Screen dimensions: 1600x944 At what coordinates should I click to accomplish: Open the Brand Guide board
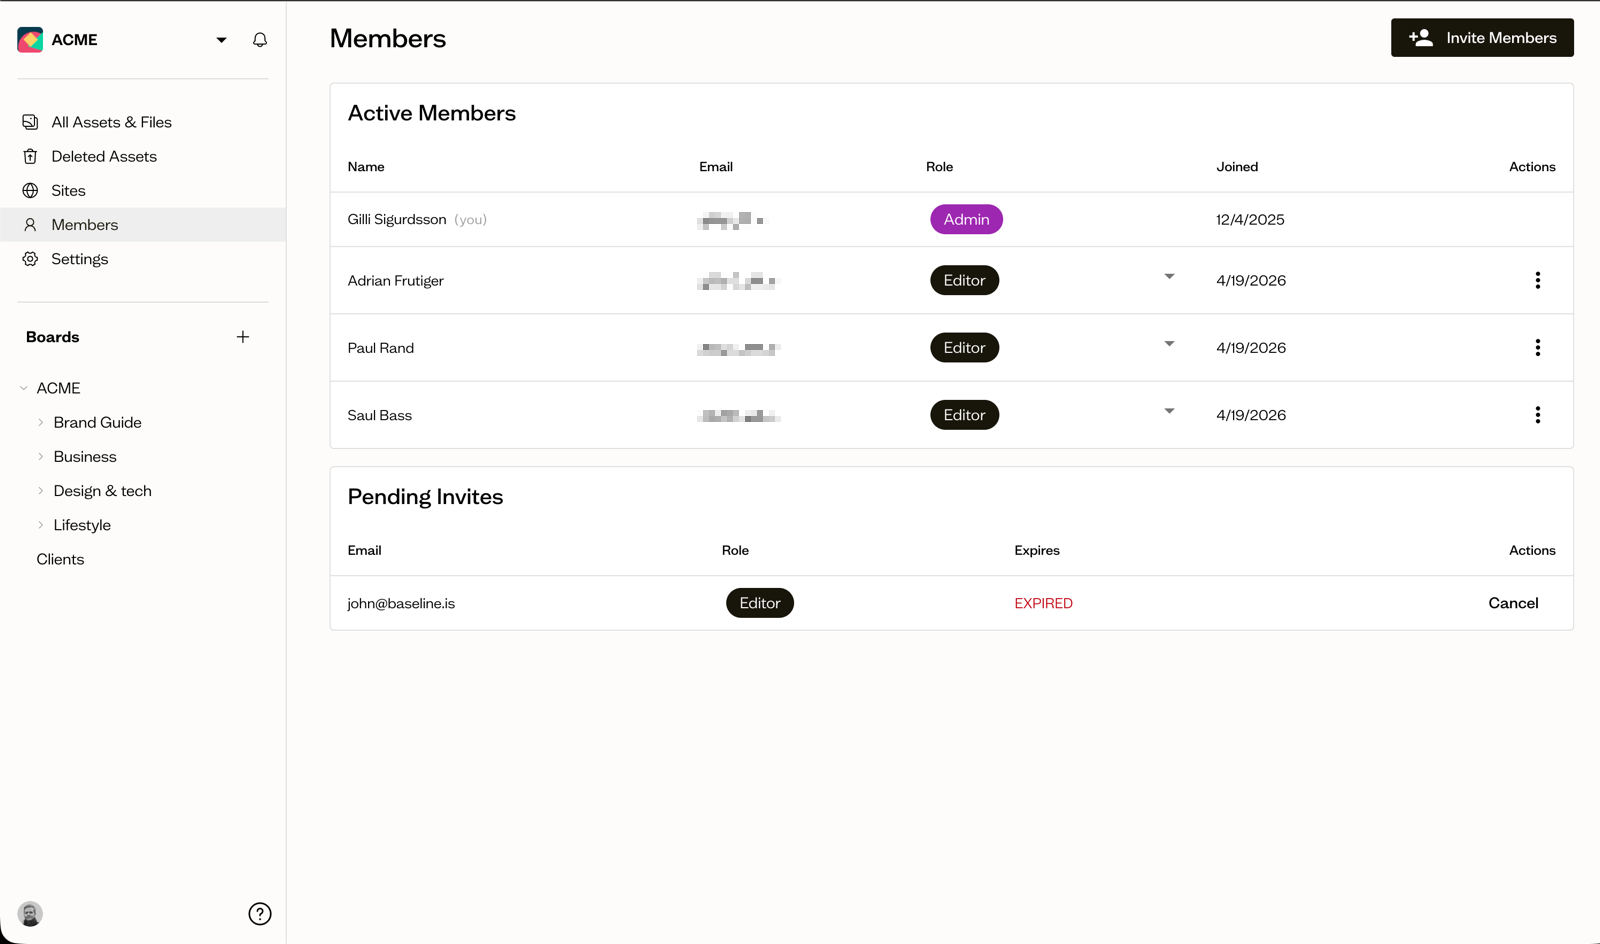pyautogui.click(x=97, y=422)
